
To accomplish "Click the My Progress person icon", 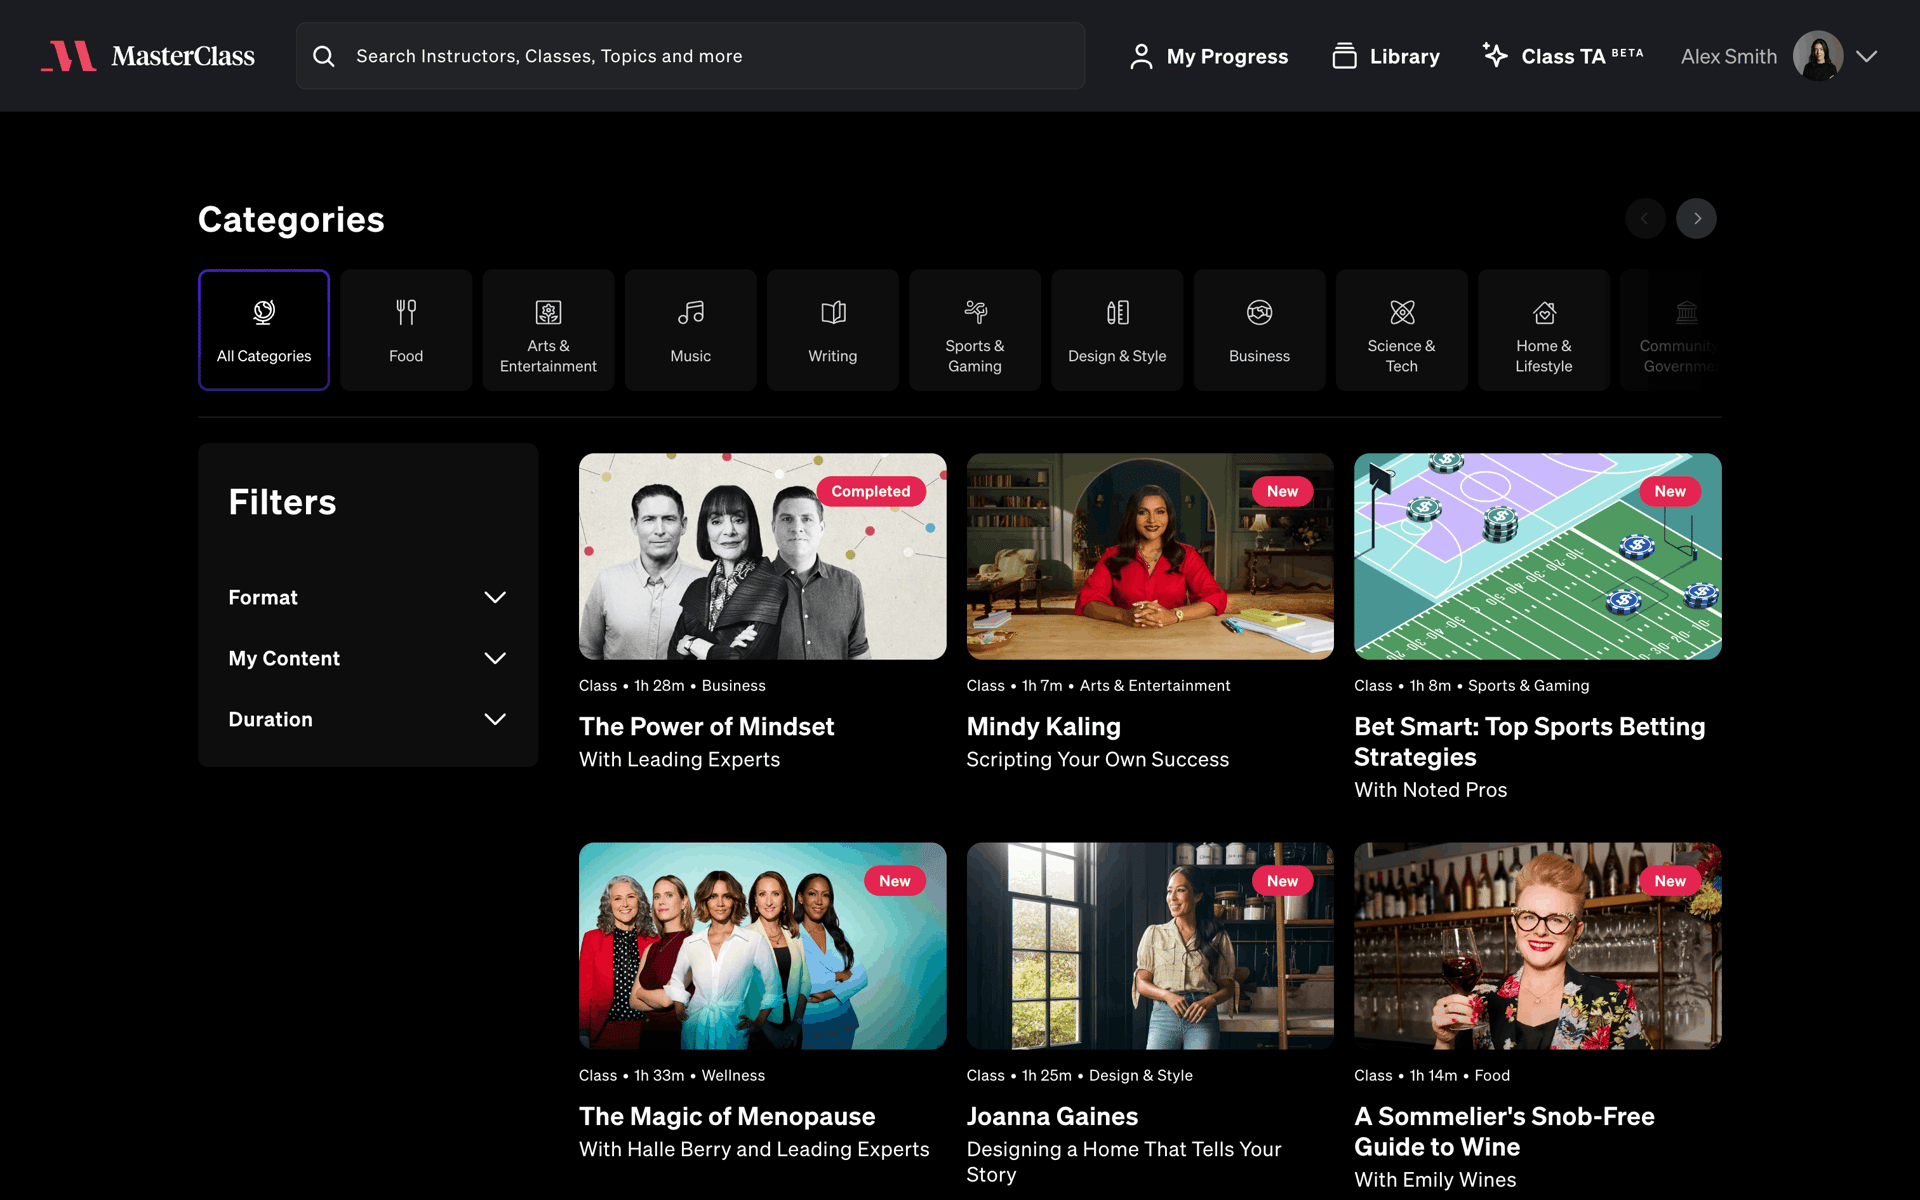I will 1141,56.
